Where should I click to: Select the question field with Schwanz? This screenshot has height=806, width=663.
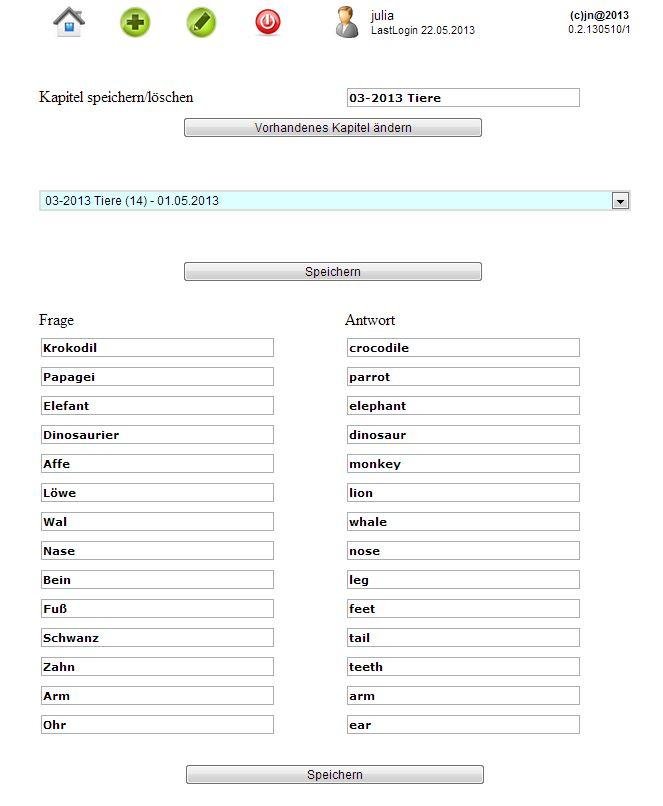[x=156, y=638]
